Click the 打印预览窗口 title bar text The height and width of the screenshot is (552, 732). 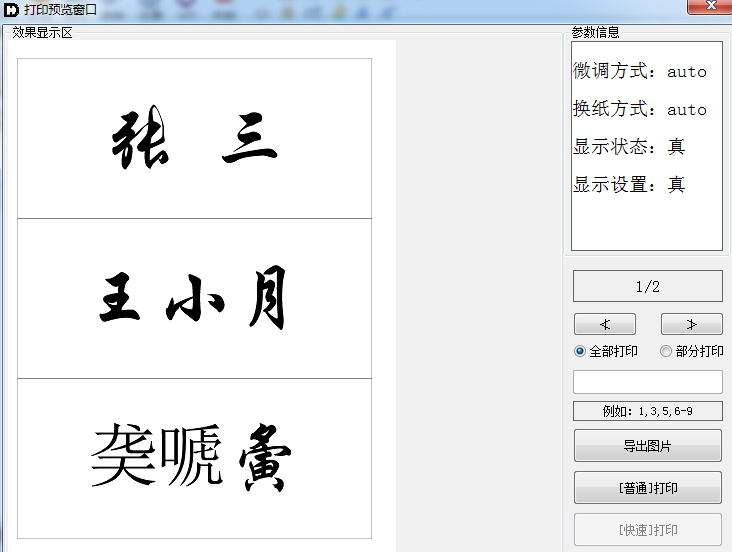[x=60, y=9]
